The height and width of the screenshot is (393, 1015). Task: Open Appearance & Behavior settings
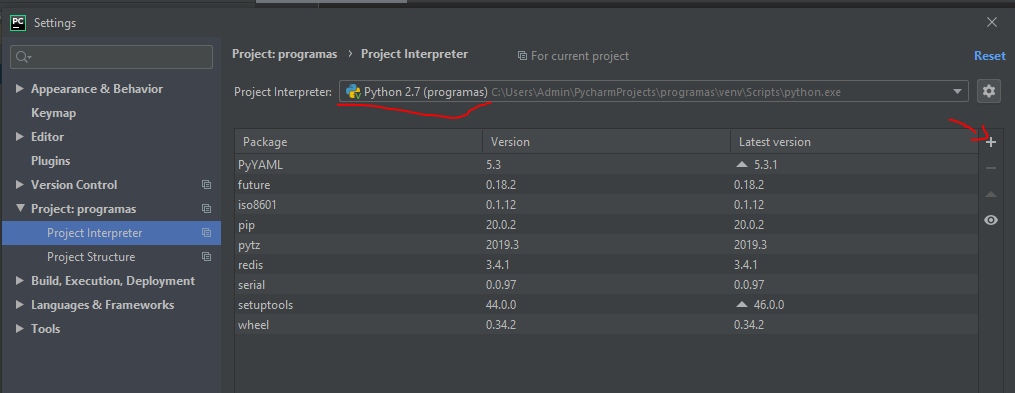[97, 89]
